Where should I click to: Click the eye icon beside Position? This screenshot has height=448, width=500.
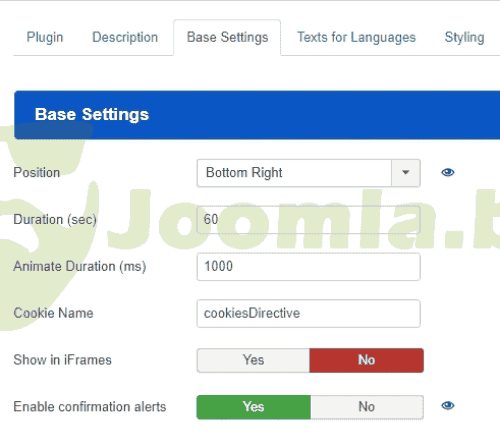[448, 172]
